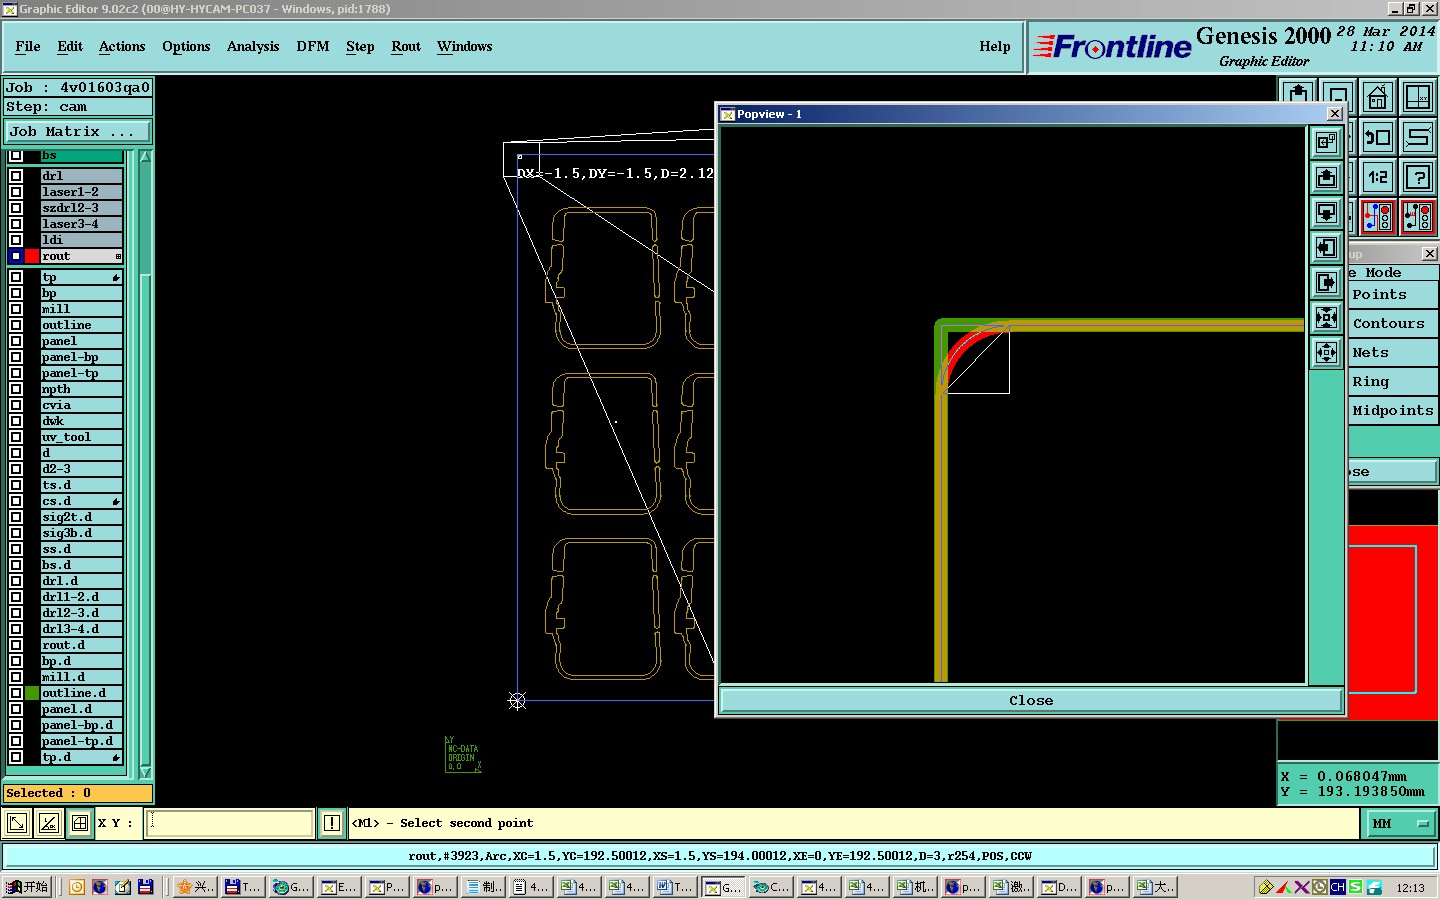This screenshot has height=900, width=1440.
Task: Click the clock icon in quick launch
Action: [x=76, y=886]
